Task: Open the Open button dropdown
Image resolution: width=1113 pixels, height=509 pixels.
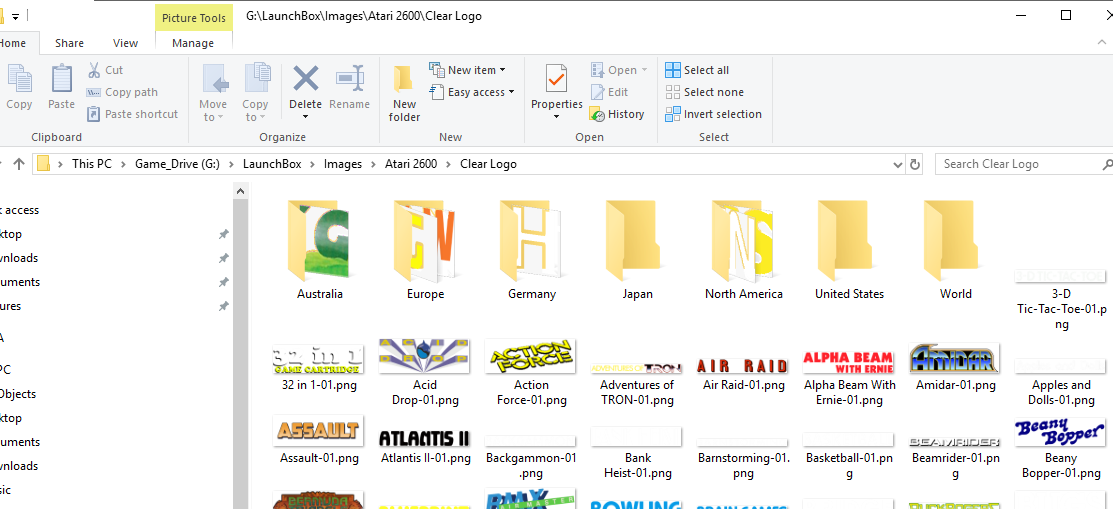Action: [645, 70]
